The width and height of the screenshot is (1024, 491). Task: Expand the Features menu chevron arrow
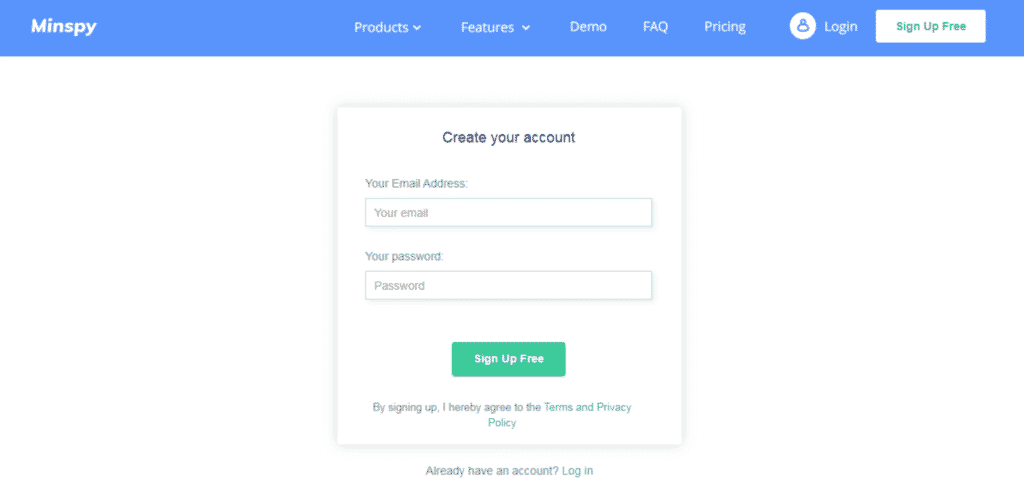click(x=525, y=28)
